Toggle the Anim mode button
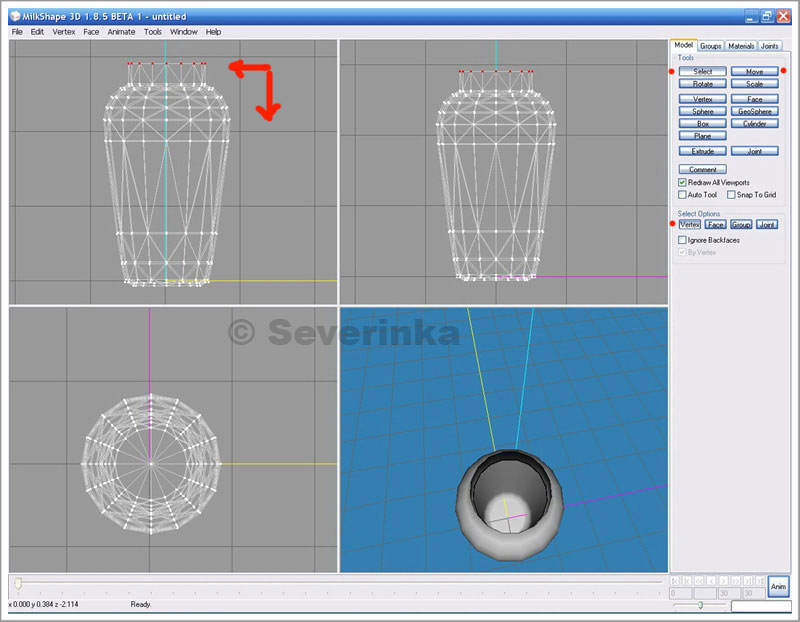Image resolution: width=800 pixels, height=622 pixels. point(778,587)
